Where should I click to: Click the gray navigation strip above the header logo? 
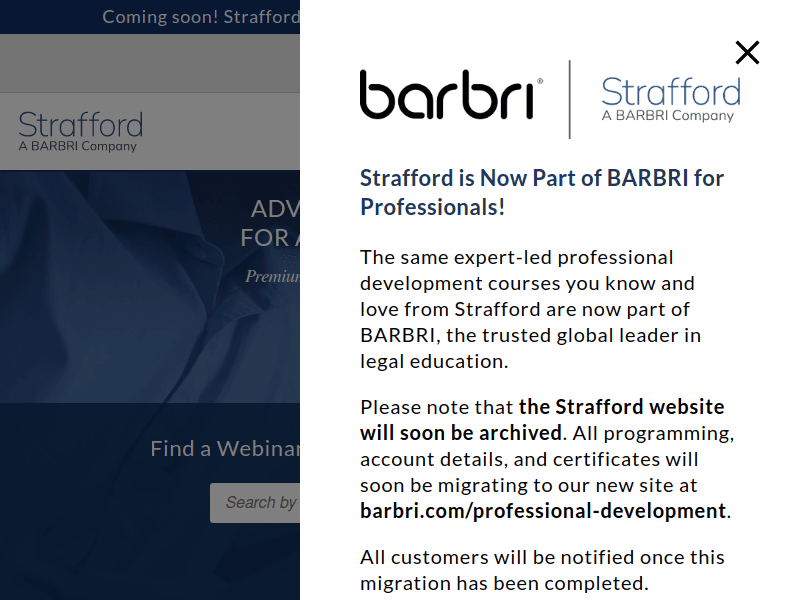150,63
